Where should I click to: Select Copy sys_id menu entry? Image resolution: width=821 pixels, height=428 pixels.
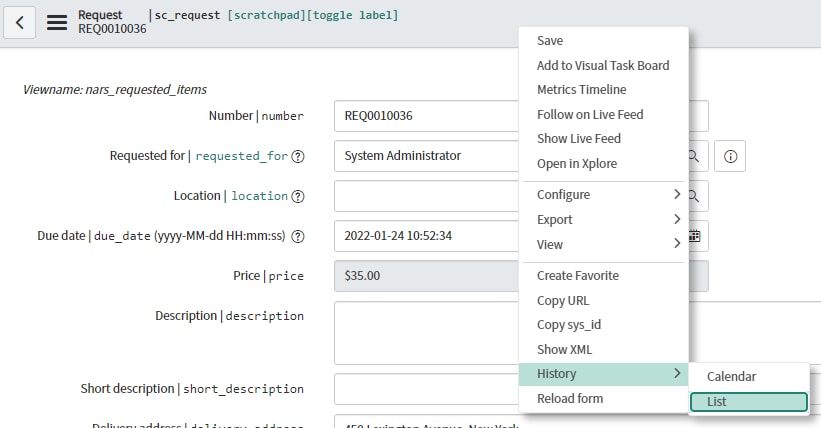tap(569, 325)
